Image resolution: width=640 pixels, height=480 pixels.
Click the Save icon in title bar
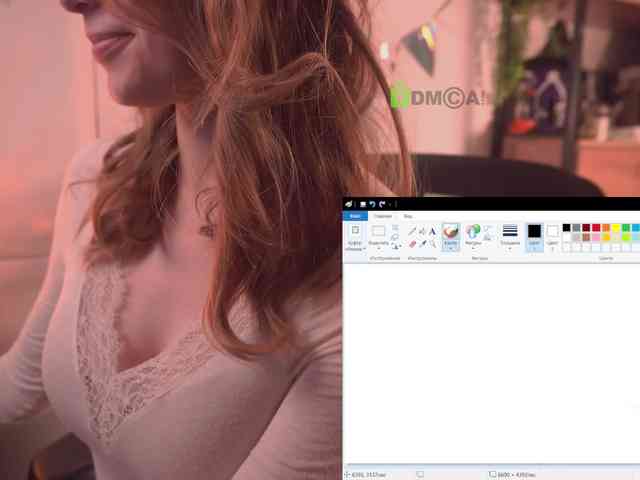pyautogui.click(x=362, y=204)
